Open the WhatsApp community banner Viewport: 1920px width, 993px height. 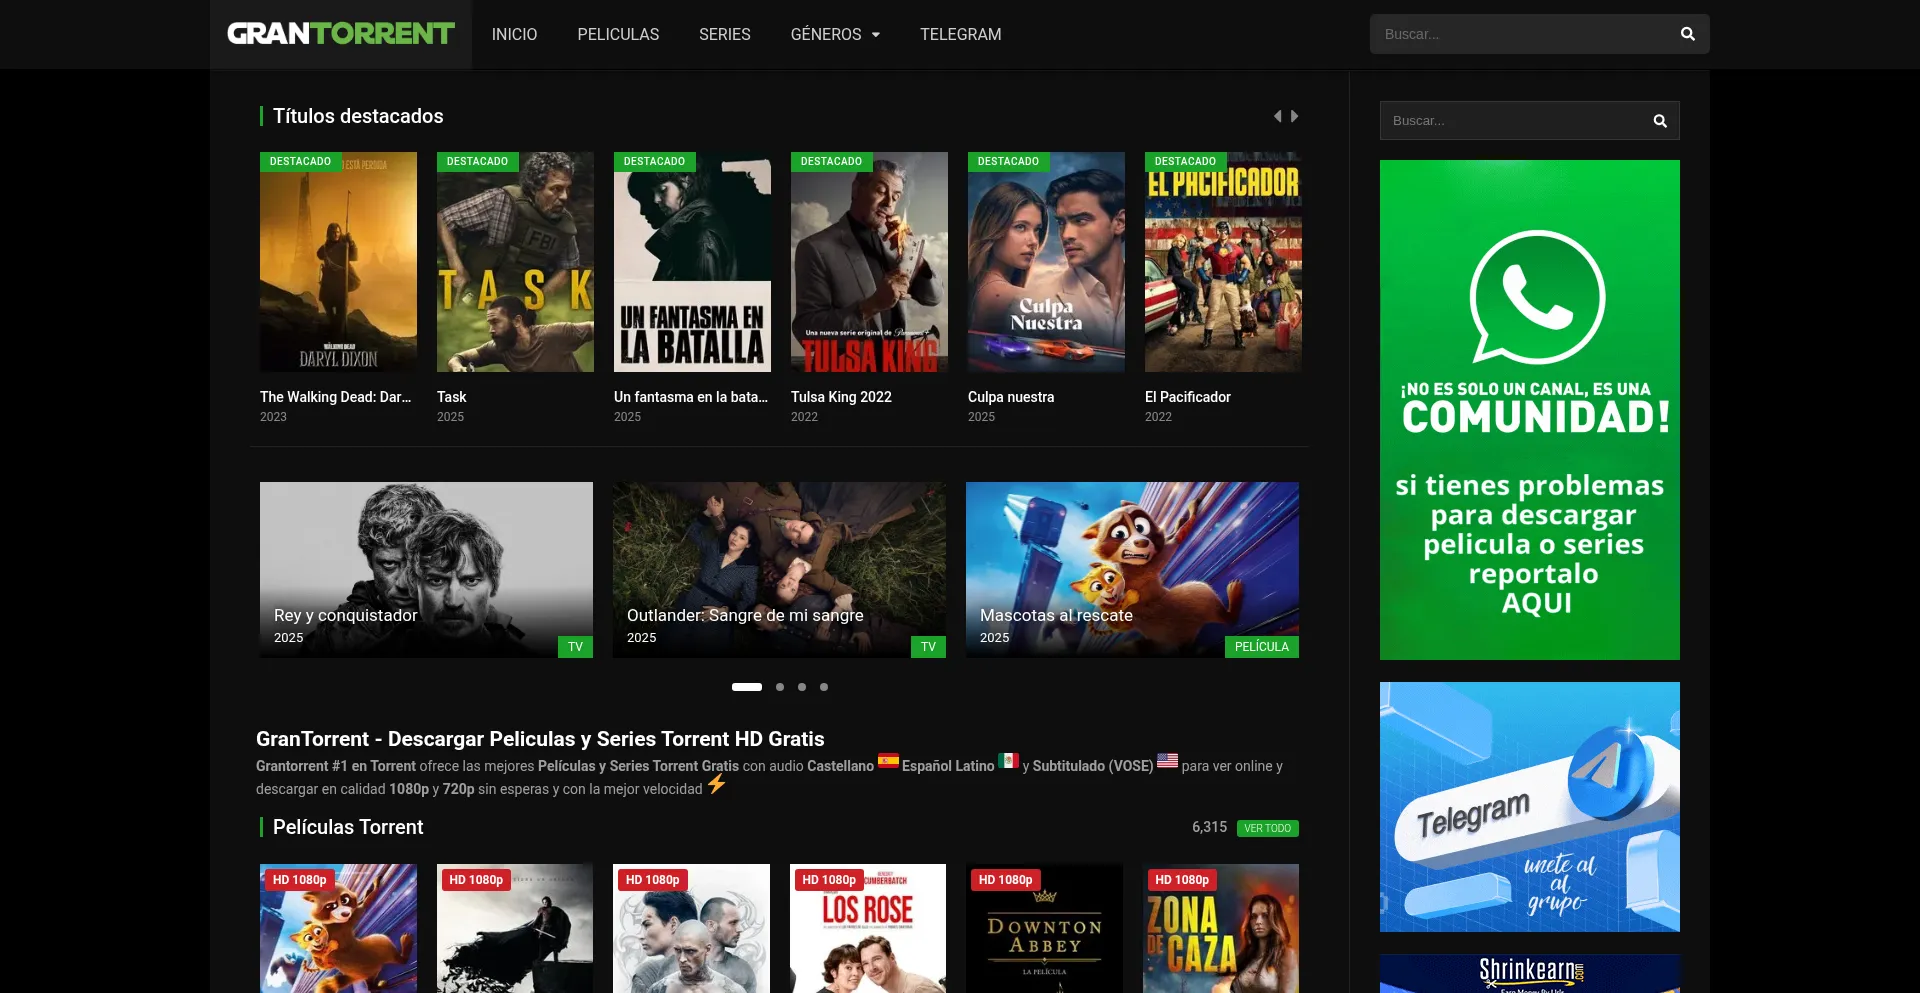click(x=1529, y=410)
